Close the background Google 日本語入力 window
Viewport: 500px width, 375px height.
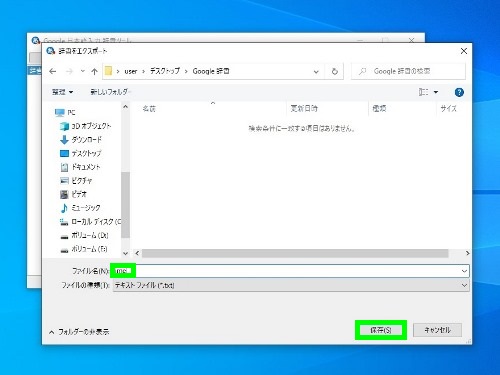click(x=412, y=40)
